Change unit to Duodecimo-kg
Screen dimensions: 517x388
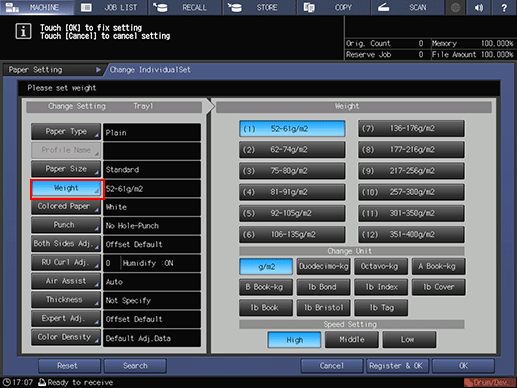coord(323,266)
